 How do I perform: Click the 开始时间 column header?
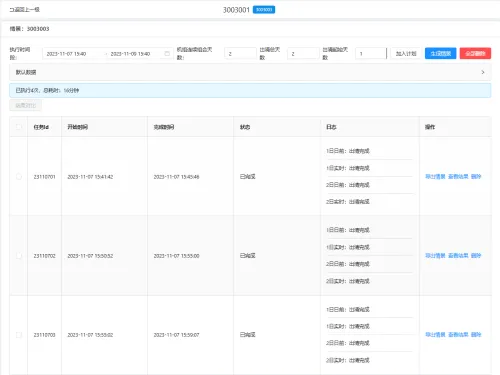click(x=78, y=127)
